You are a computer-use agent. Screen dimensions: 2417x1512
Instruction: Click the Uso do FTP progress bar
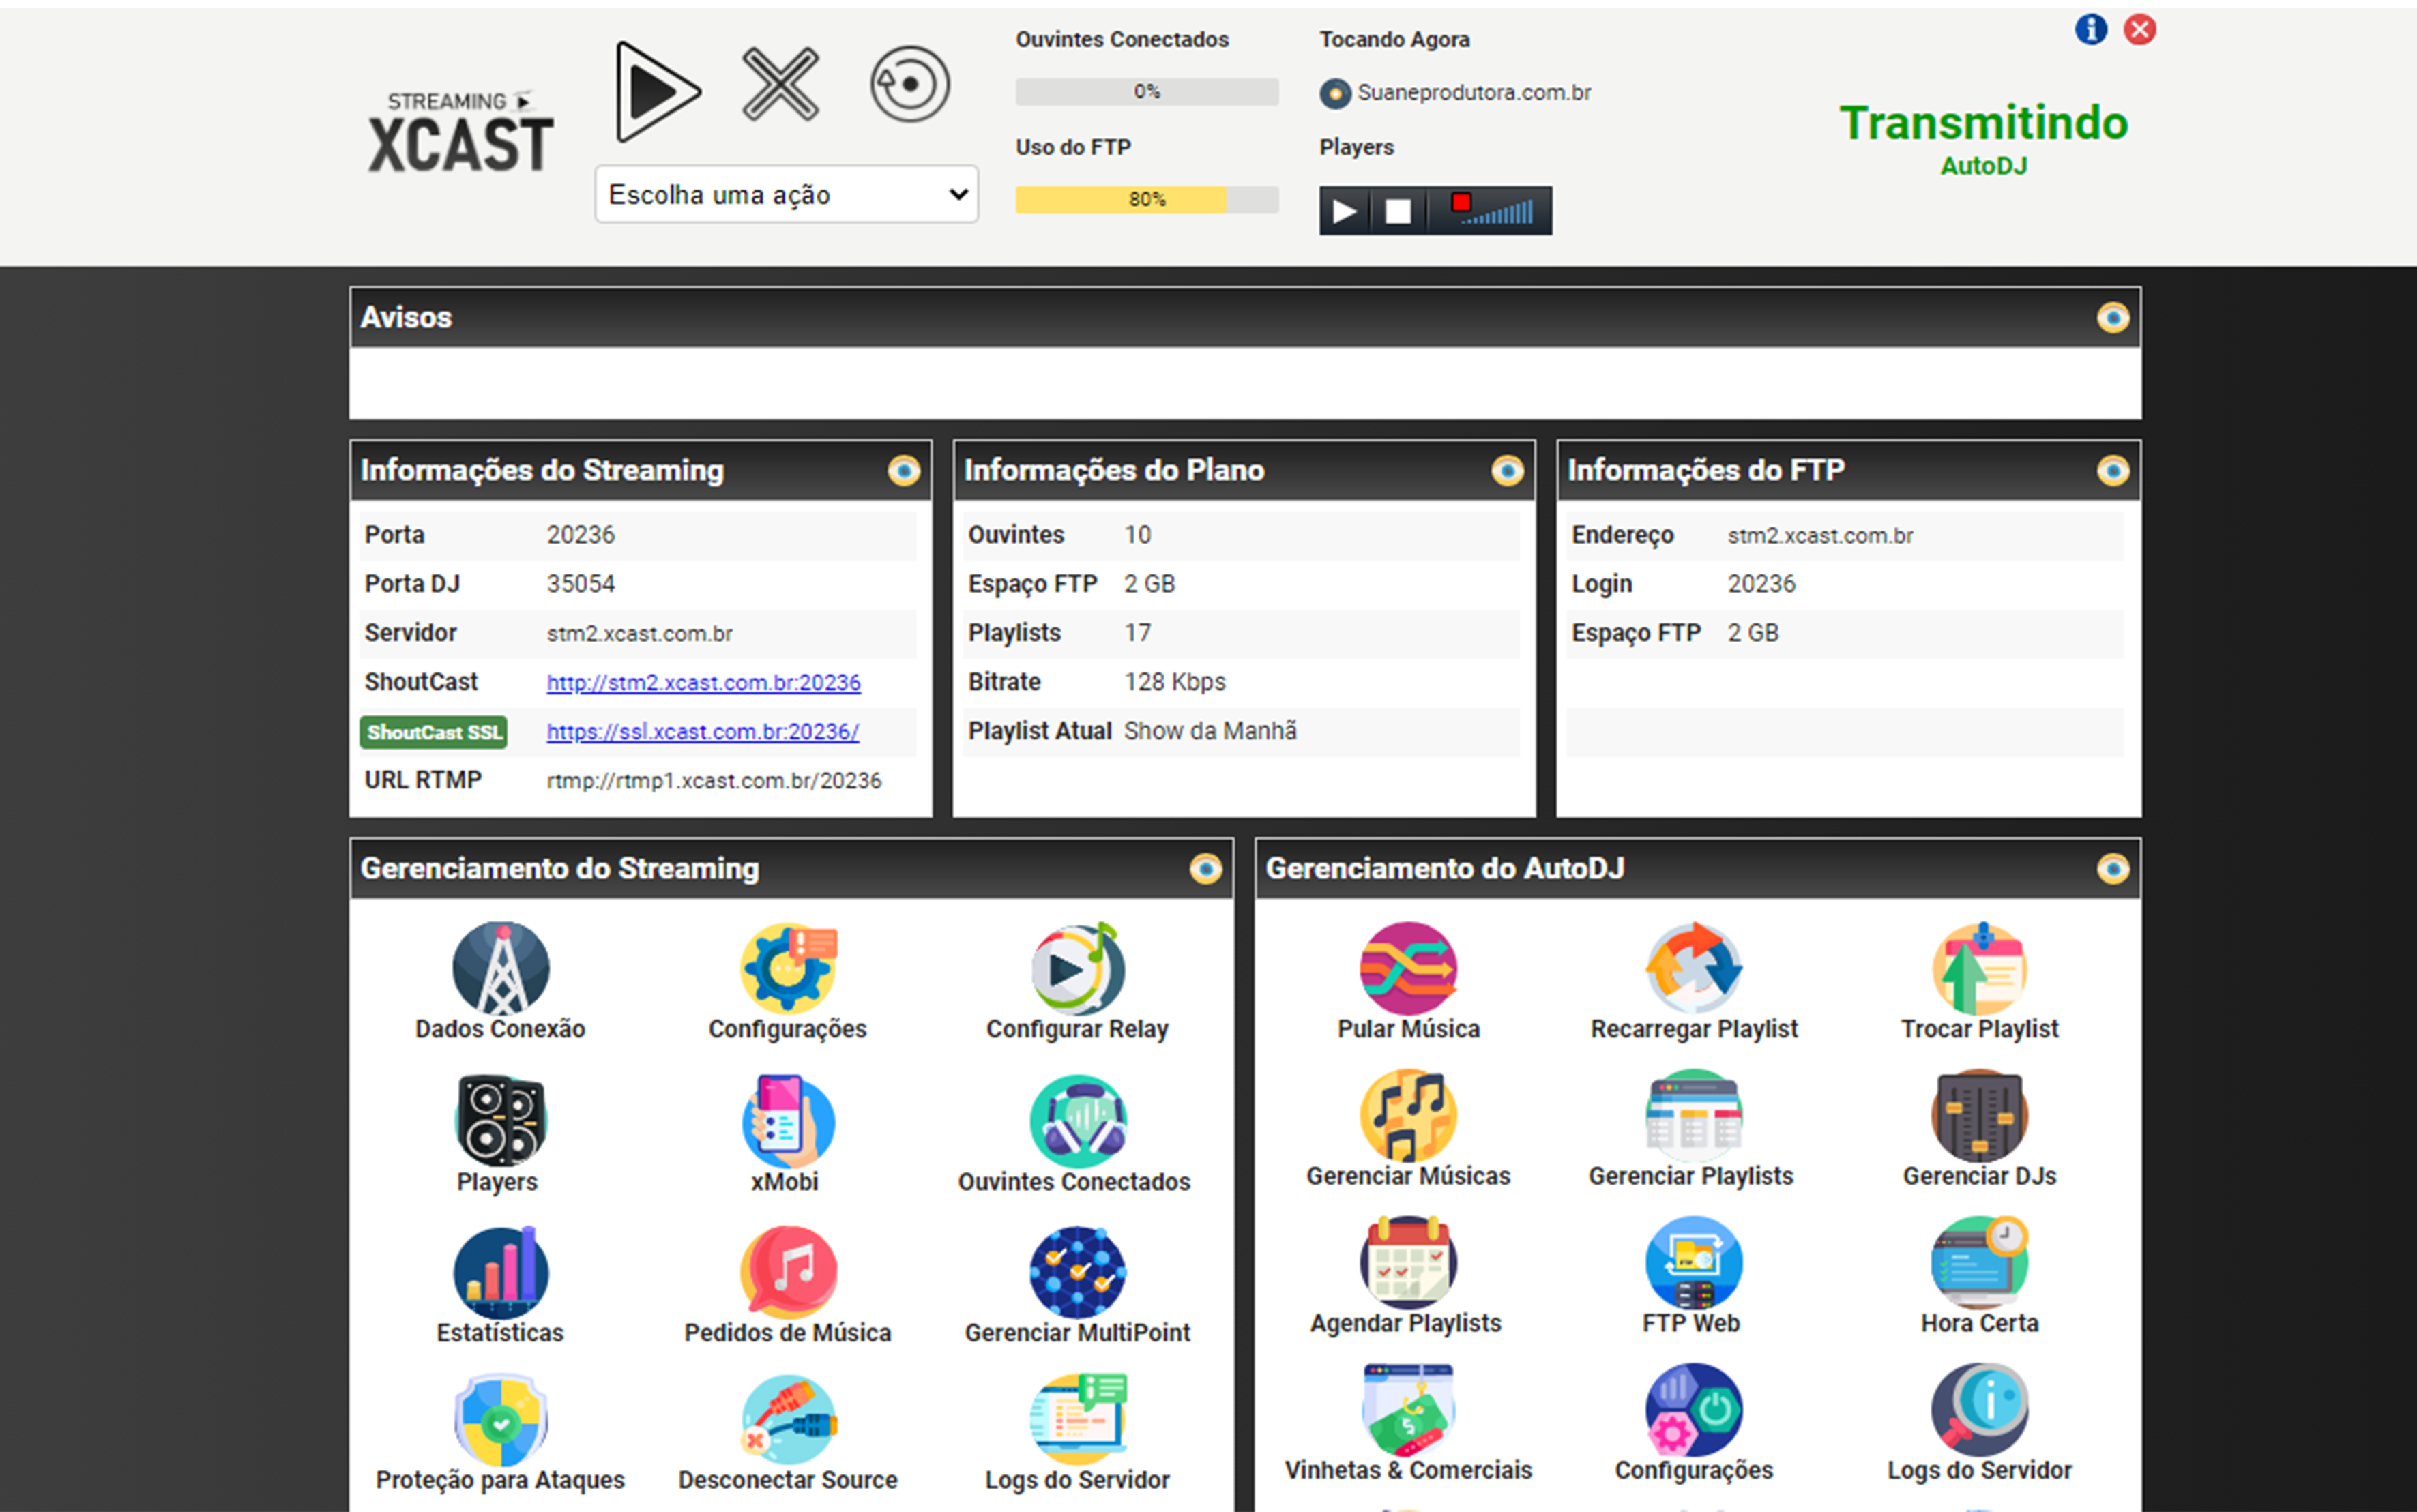[x=1146, y=199]
